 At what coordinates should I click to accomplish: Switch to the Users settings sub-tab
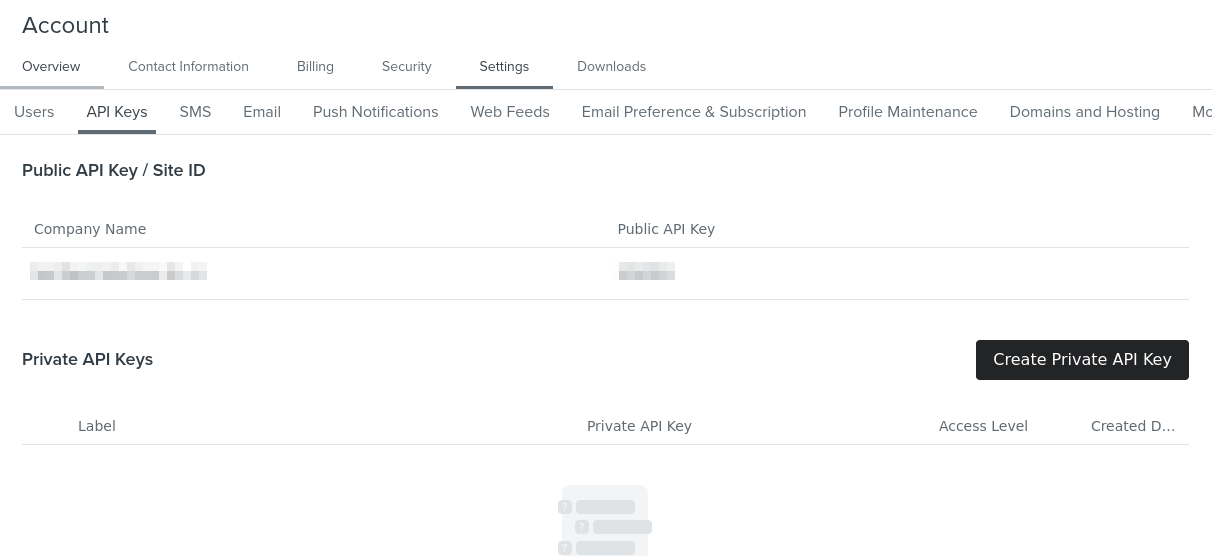tap(34, 112)
